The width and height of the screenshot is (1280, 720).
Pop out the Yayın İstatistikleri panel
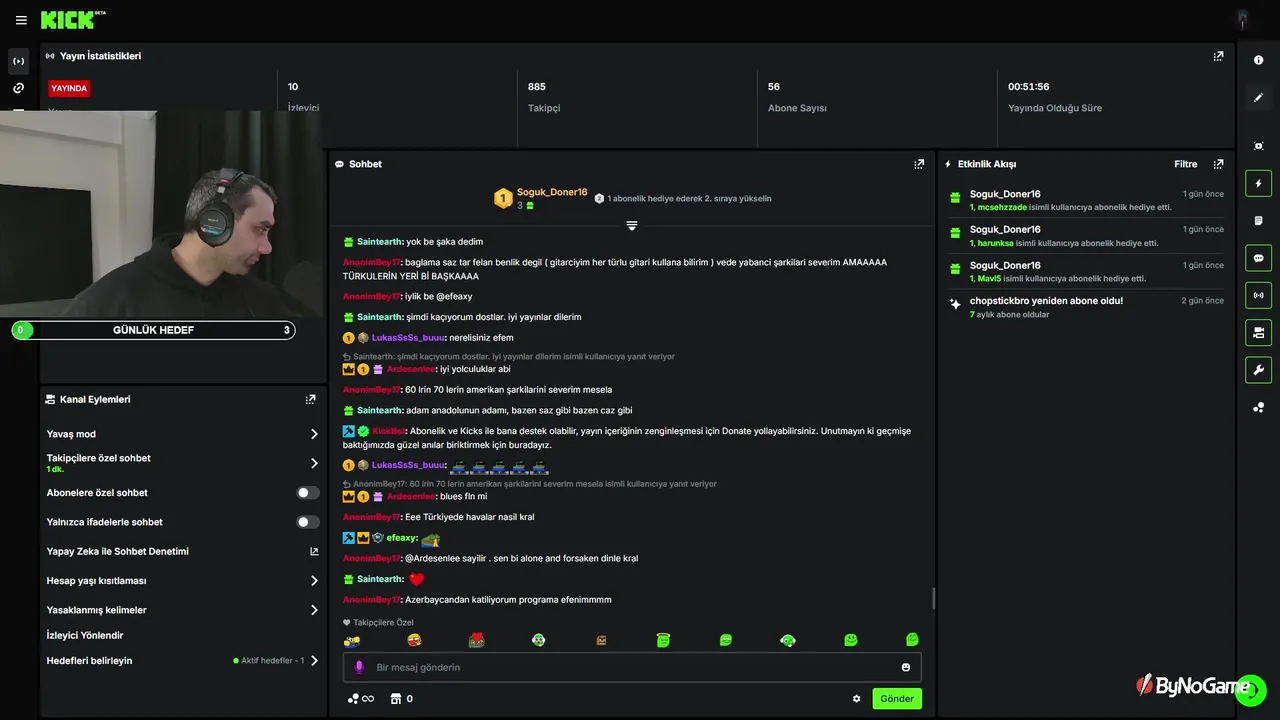click(1218, 56)
